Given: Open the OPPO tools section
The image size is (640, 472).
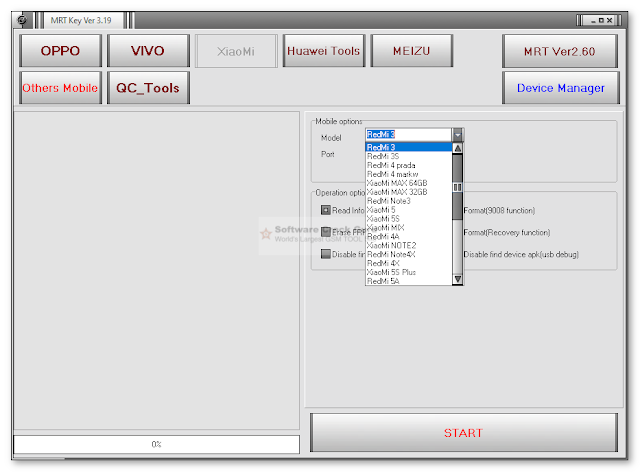Looking at the screenshot, I should (60, 51).
